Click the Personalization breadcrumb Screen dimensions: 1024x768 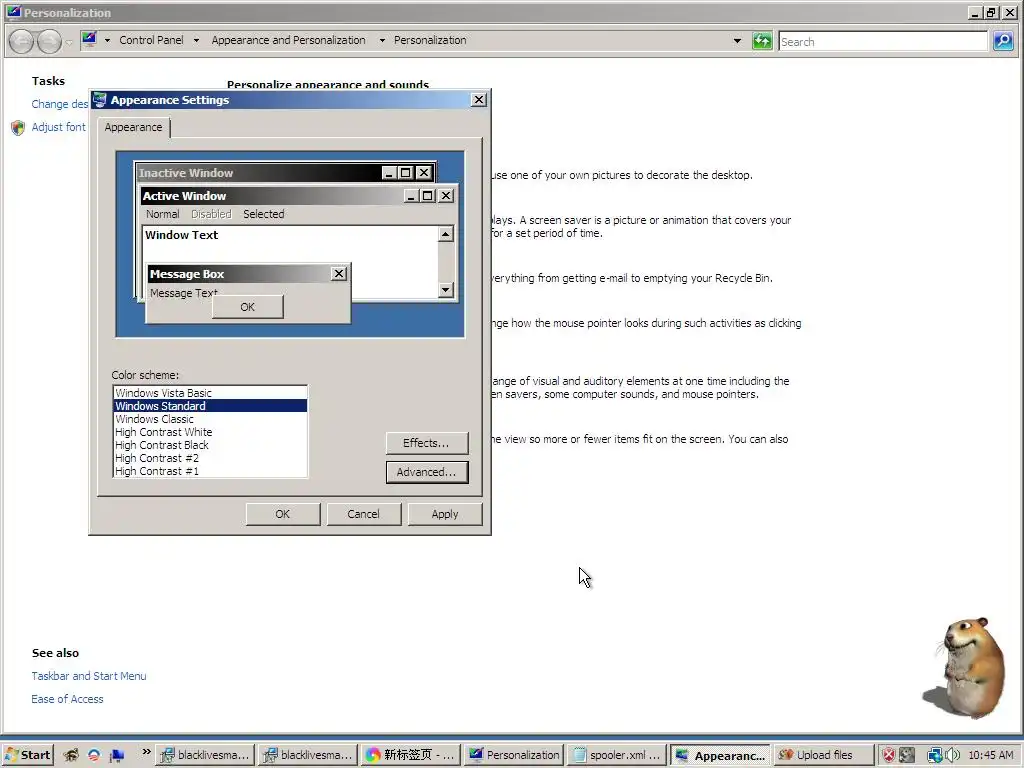click(430, 40)
